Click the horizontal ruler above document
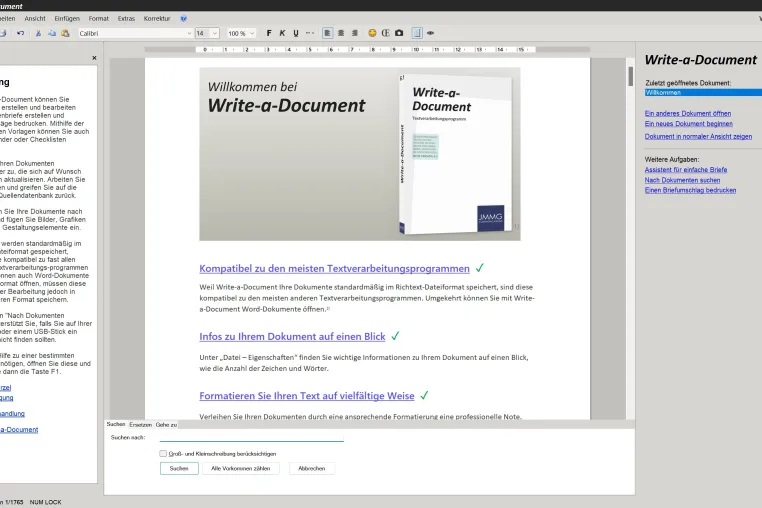Screen dimensions: 762x508 (367, 50)
